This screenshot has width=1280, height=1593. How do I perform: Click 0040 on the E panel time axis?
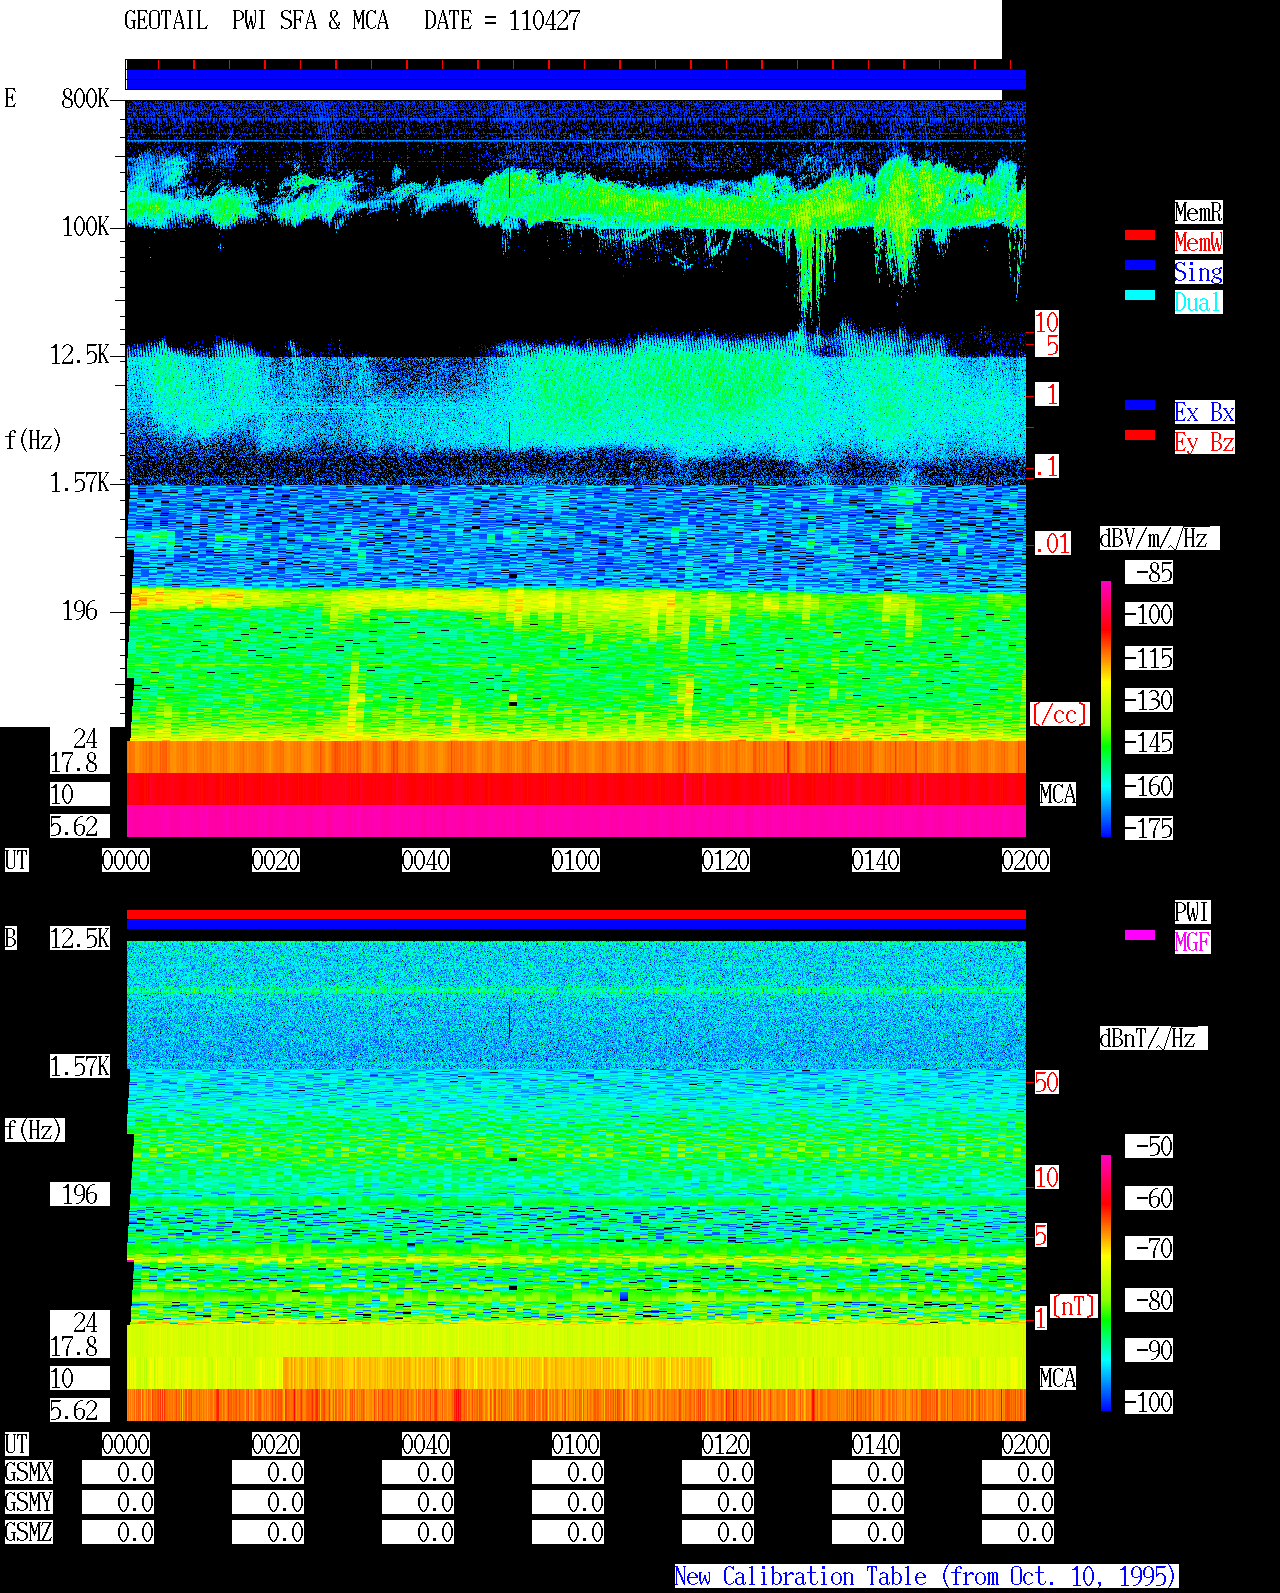[426, 860]
